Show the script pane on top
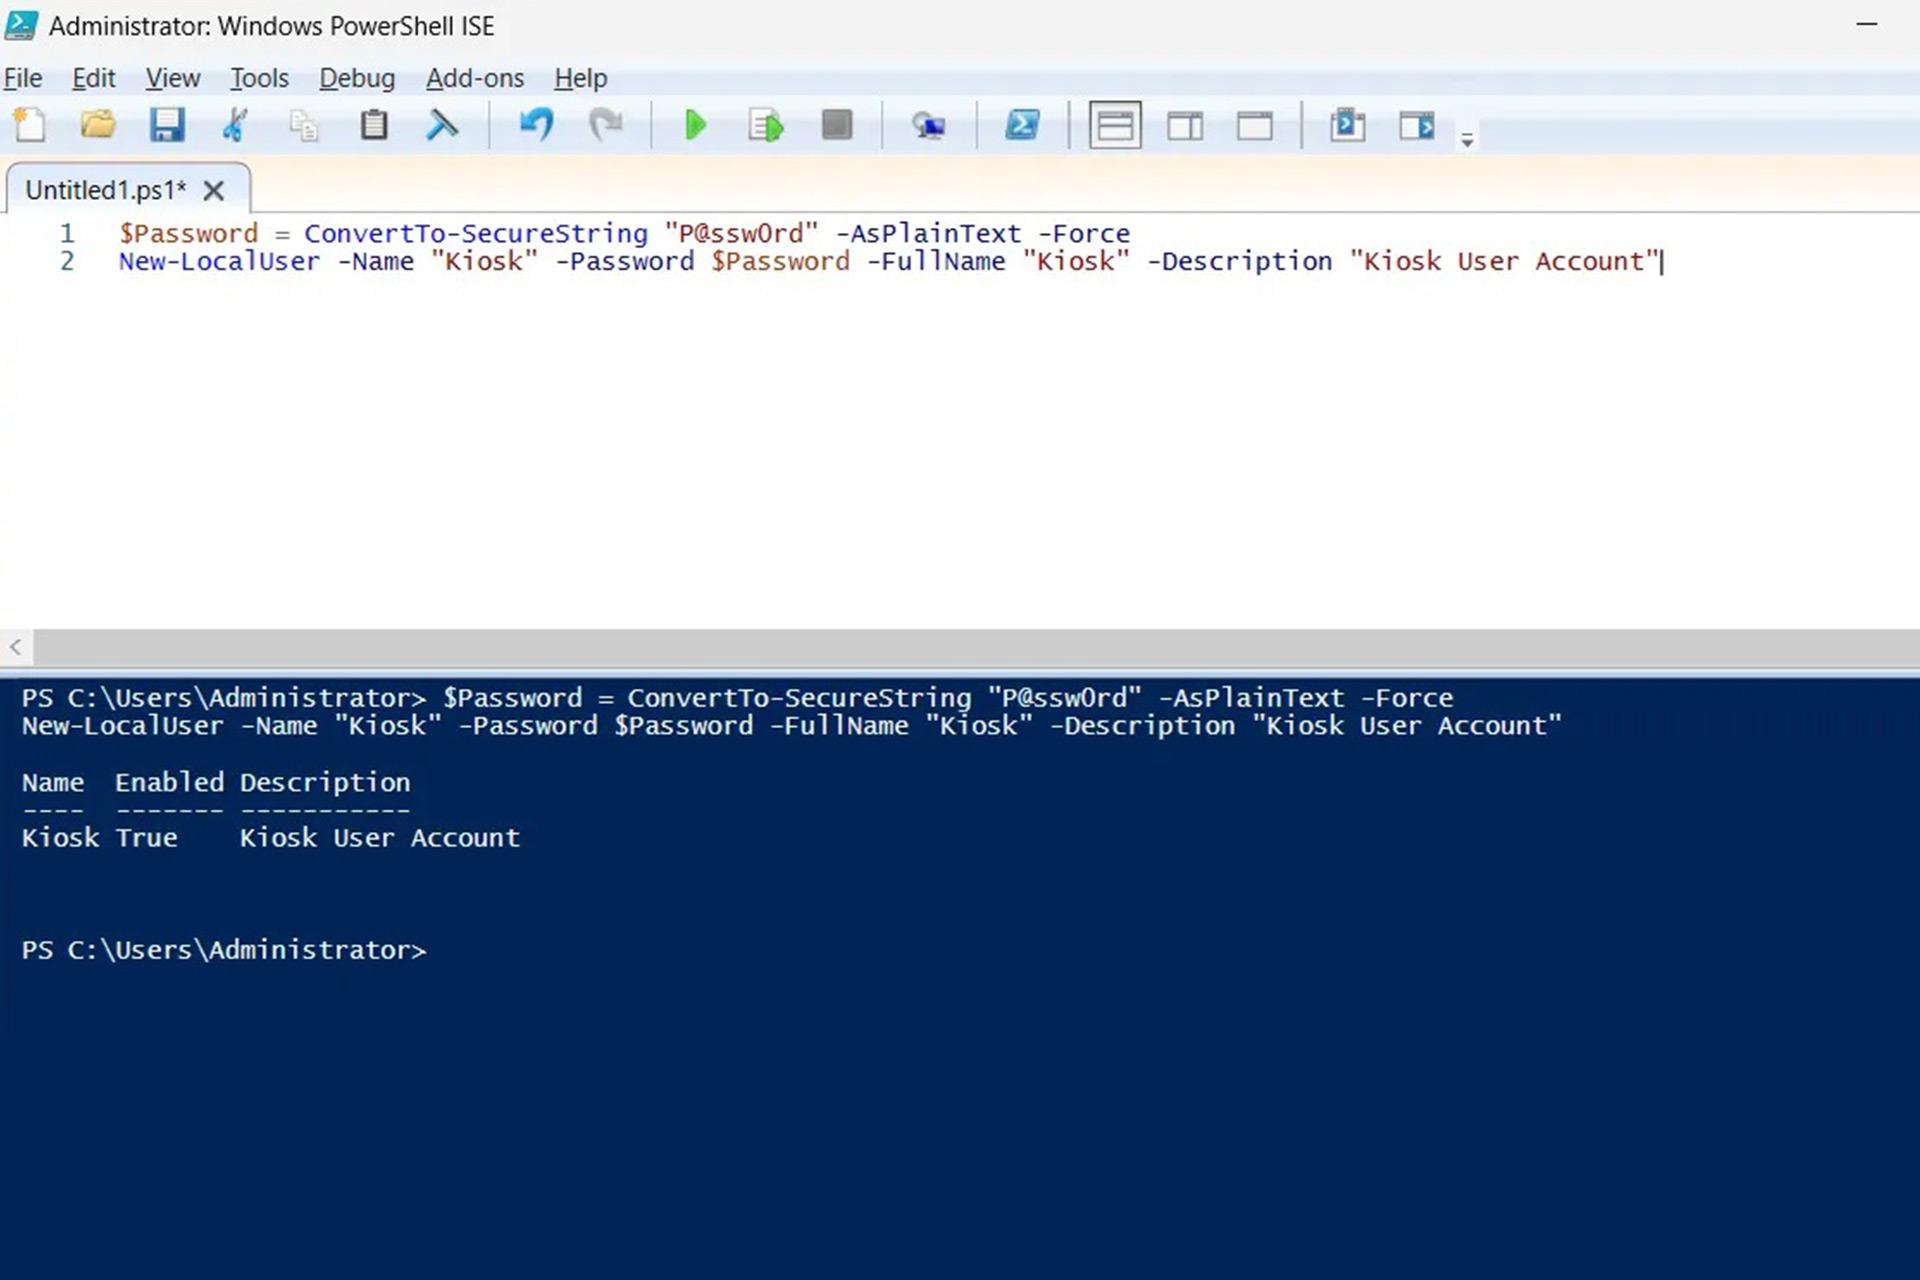Screen dimensions: 1920x1280 [x=1115, y=125]
